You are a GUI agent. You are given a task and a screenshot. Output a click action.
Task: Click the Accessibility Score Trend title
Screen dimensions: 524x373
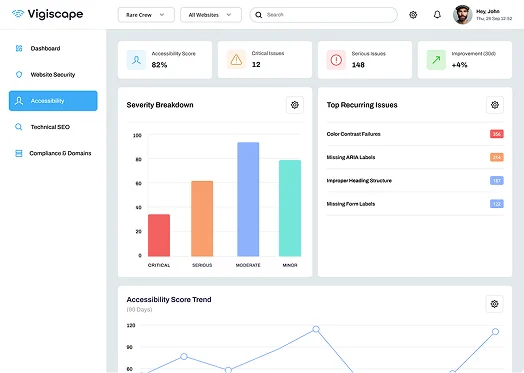point(169,299)
